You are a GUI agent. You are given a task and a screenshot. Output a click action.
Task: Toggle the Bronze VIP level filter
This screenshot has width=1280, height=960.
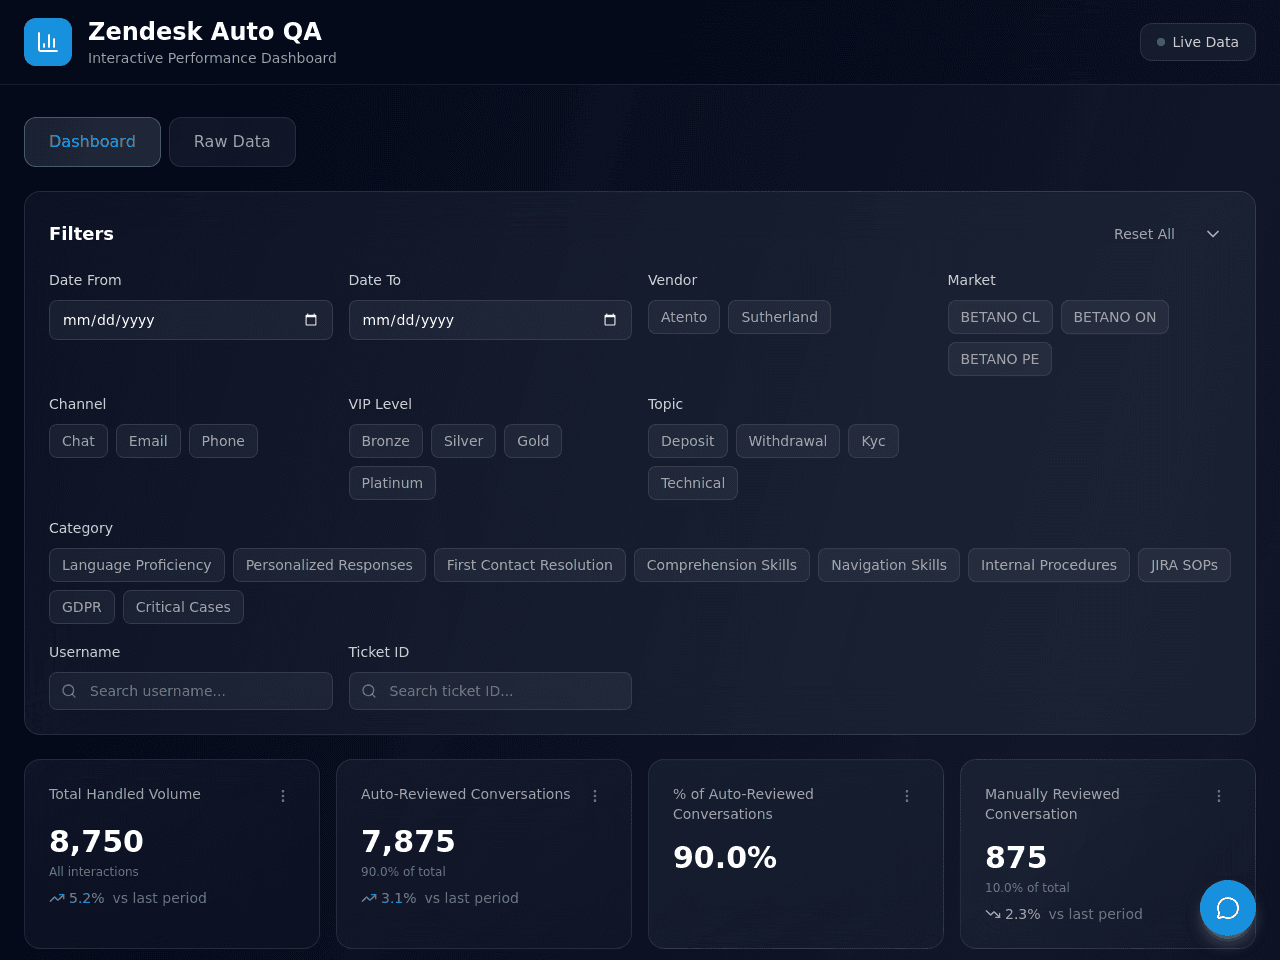(x=386, y=441)
